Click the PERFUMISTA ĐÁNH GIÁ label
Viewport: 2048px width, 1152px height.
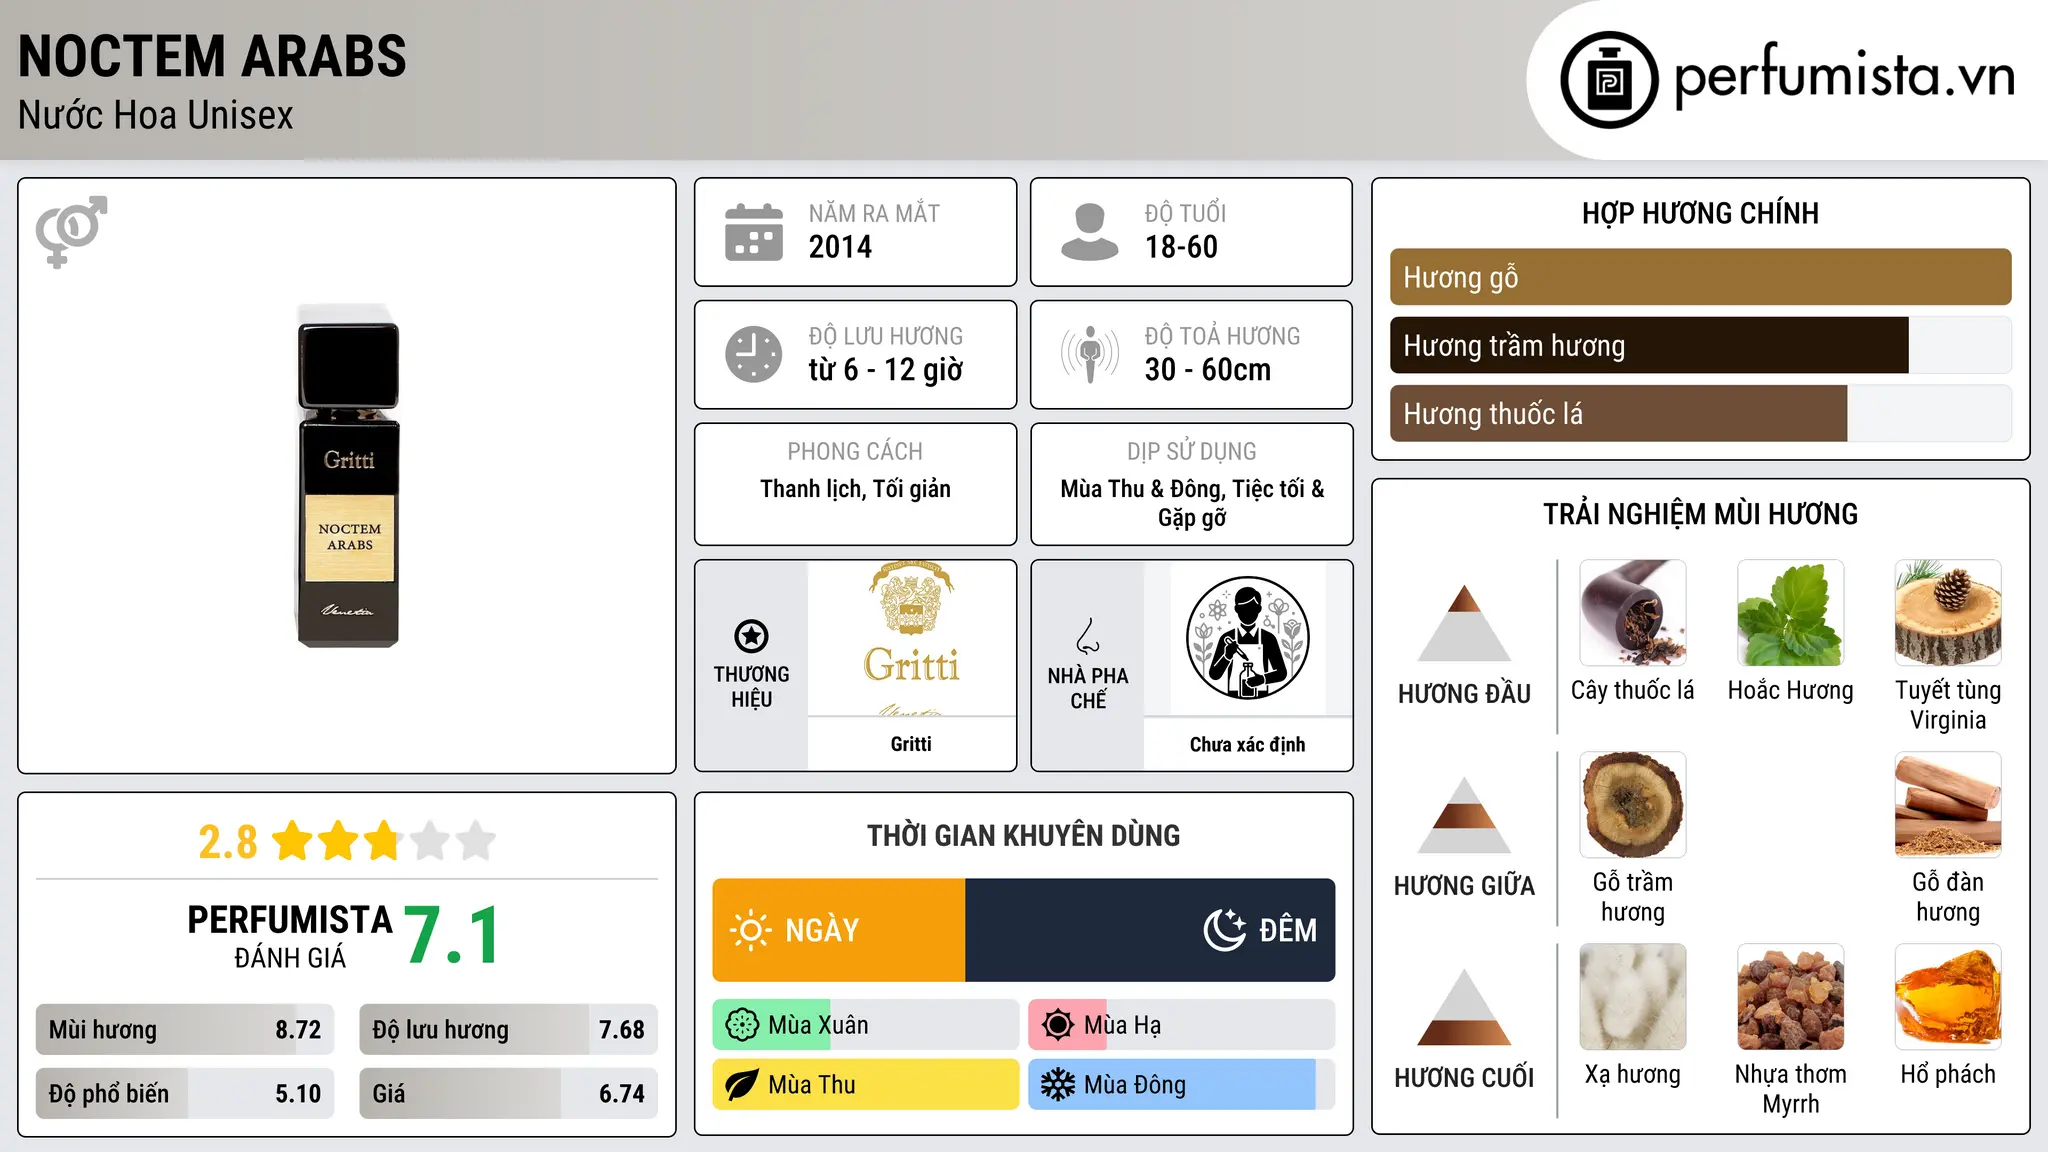(290, 936)
